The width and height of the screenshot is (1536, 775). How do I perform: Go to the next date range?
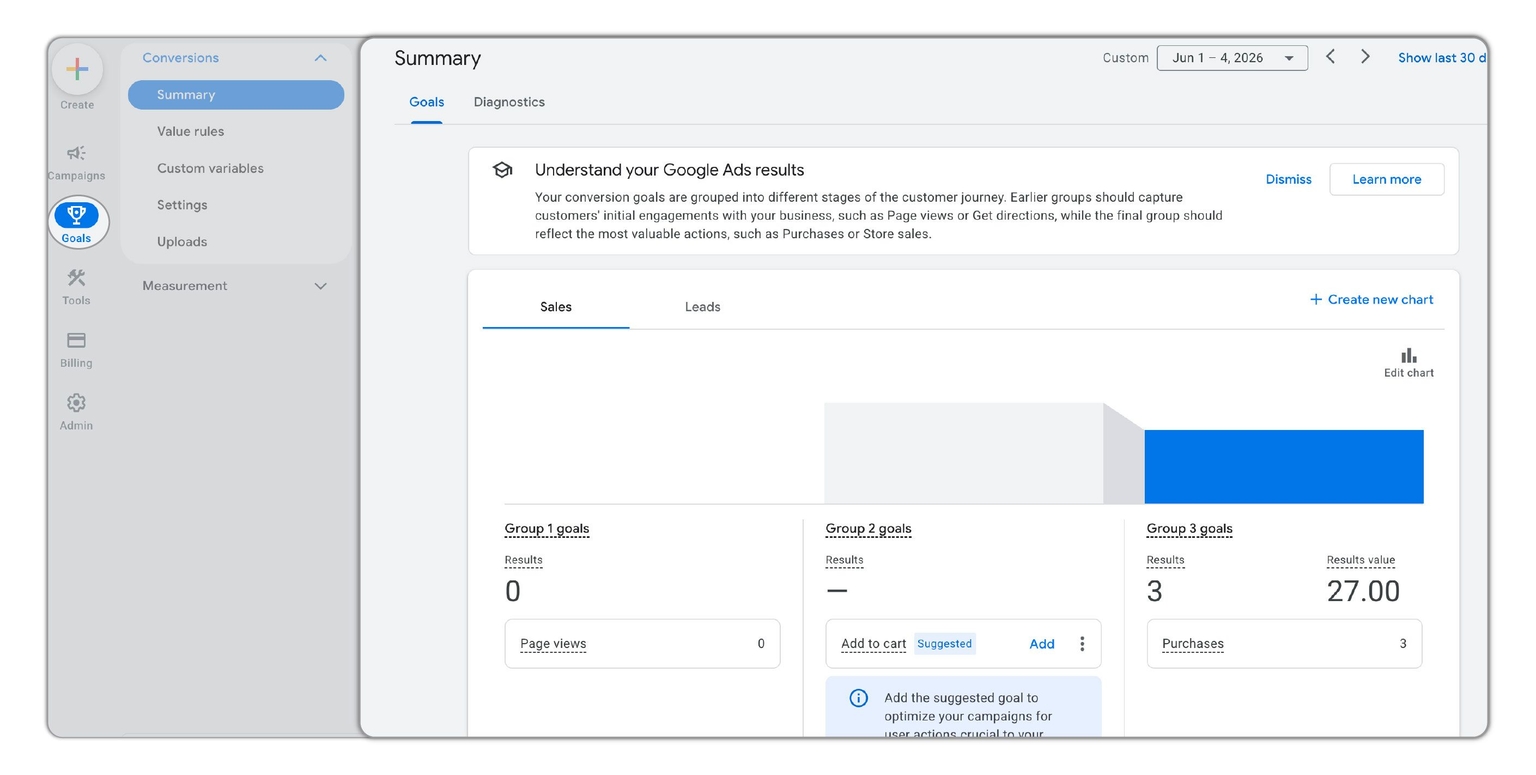tap(1365, 57)
